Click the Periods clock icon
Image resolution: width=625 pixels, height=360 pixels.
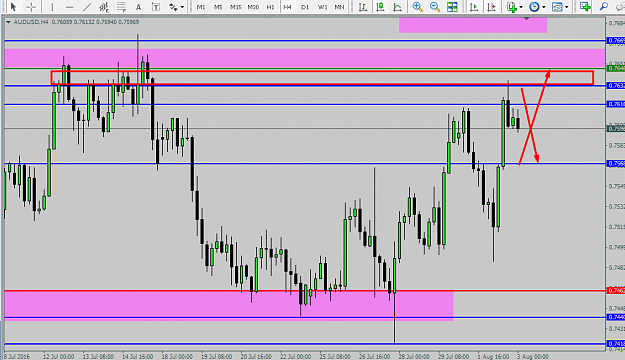click(x=534, y=7)
